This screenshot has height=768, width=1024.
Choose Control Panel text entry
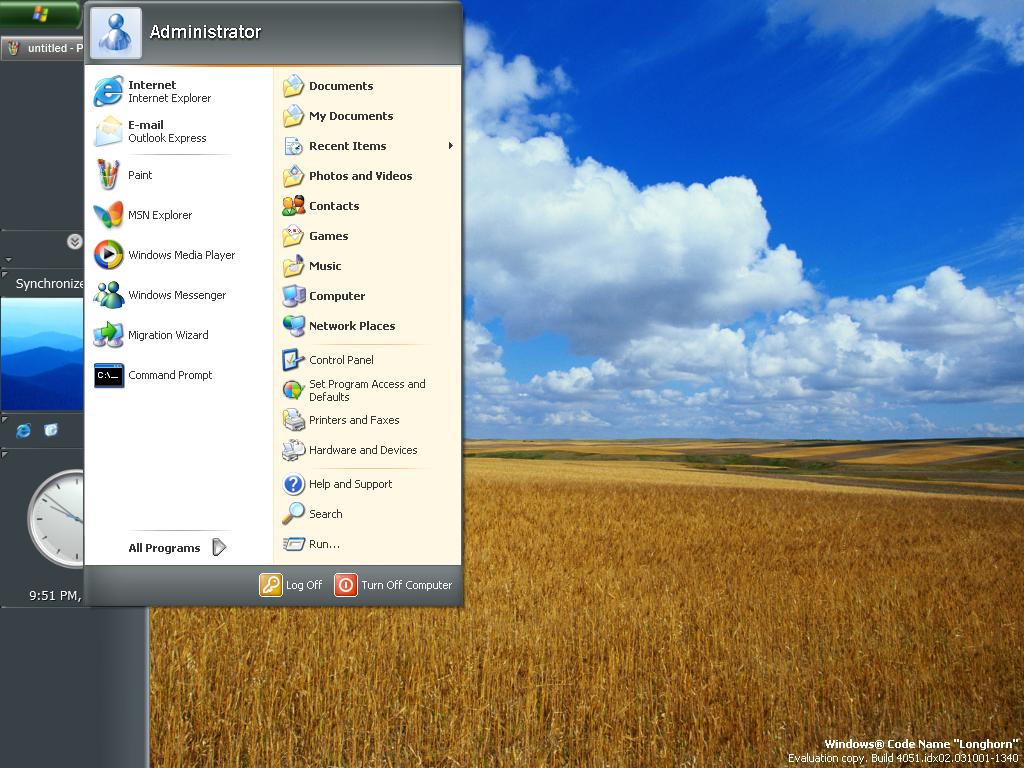[341, 360]
